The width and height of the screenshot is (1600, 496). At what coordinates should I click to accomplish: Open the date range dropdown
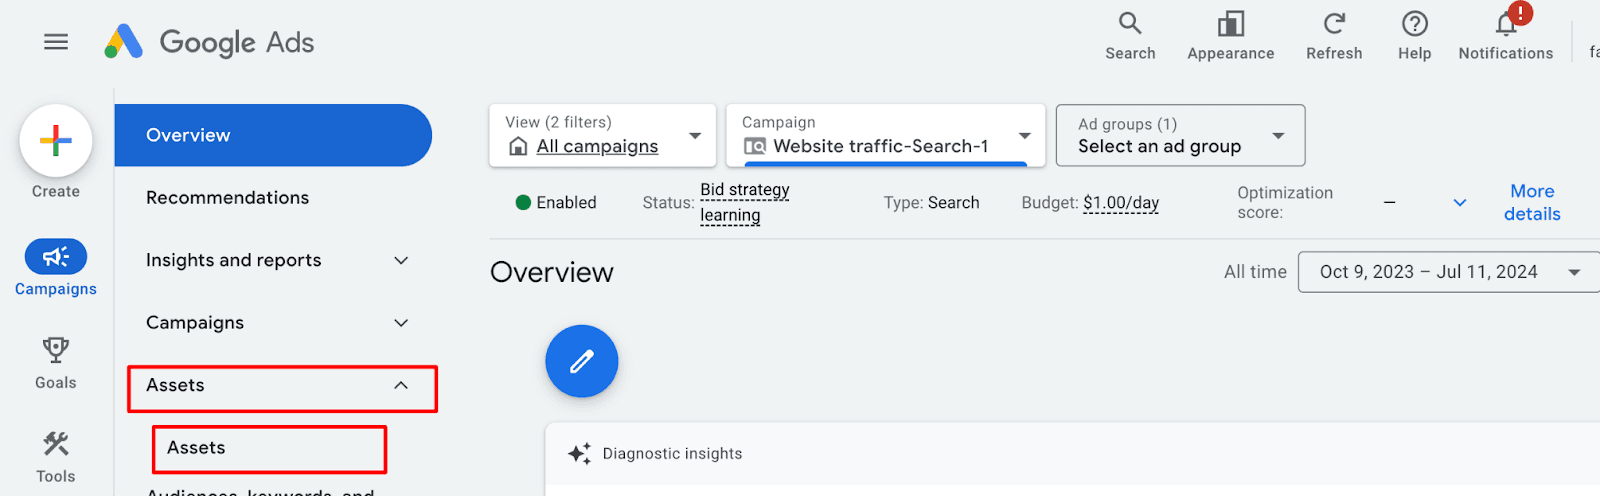pyautogui.click(x=1449, y=272)
